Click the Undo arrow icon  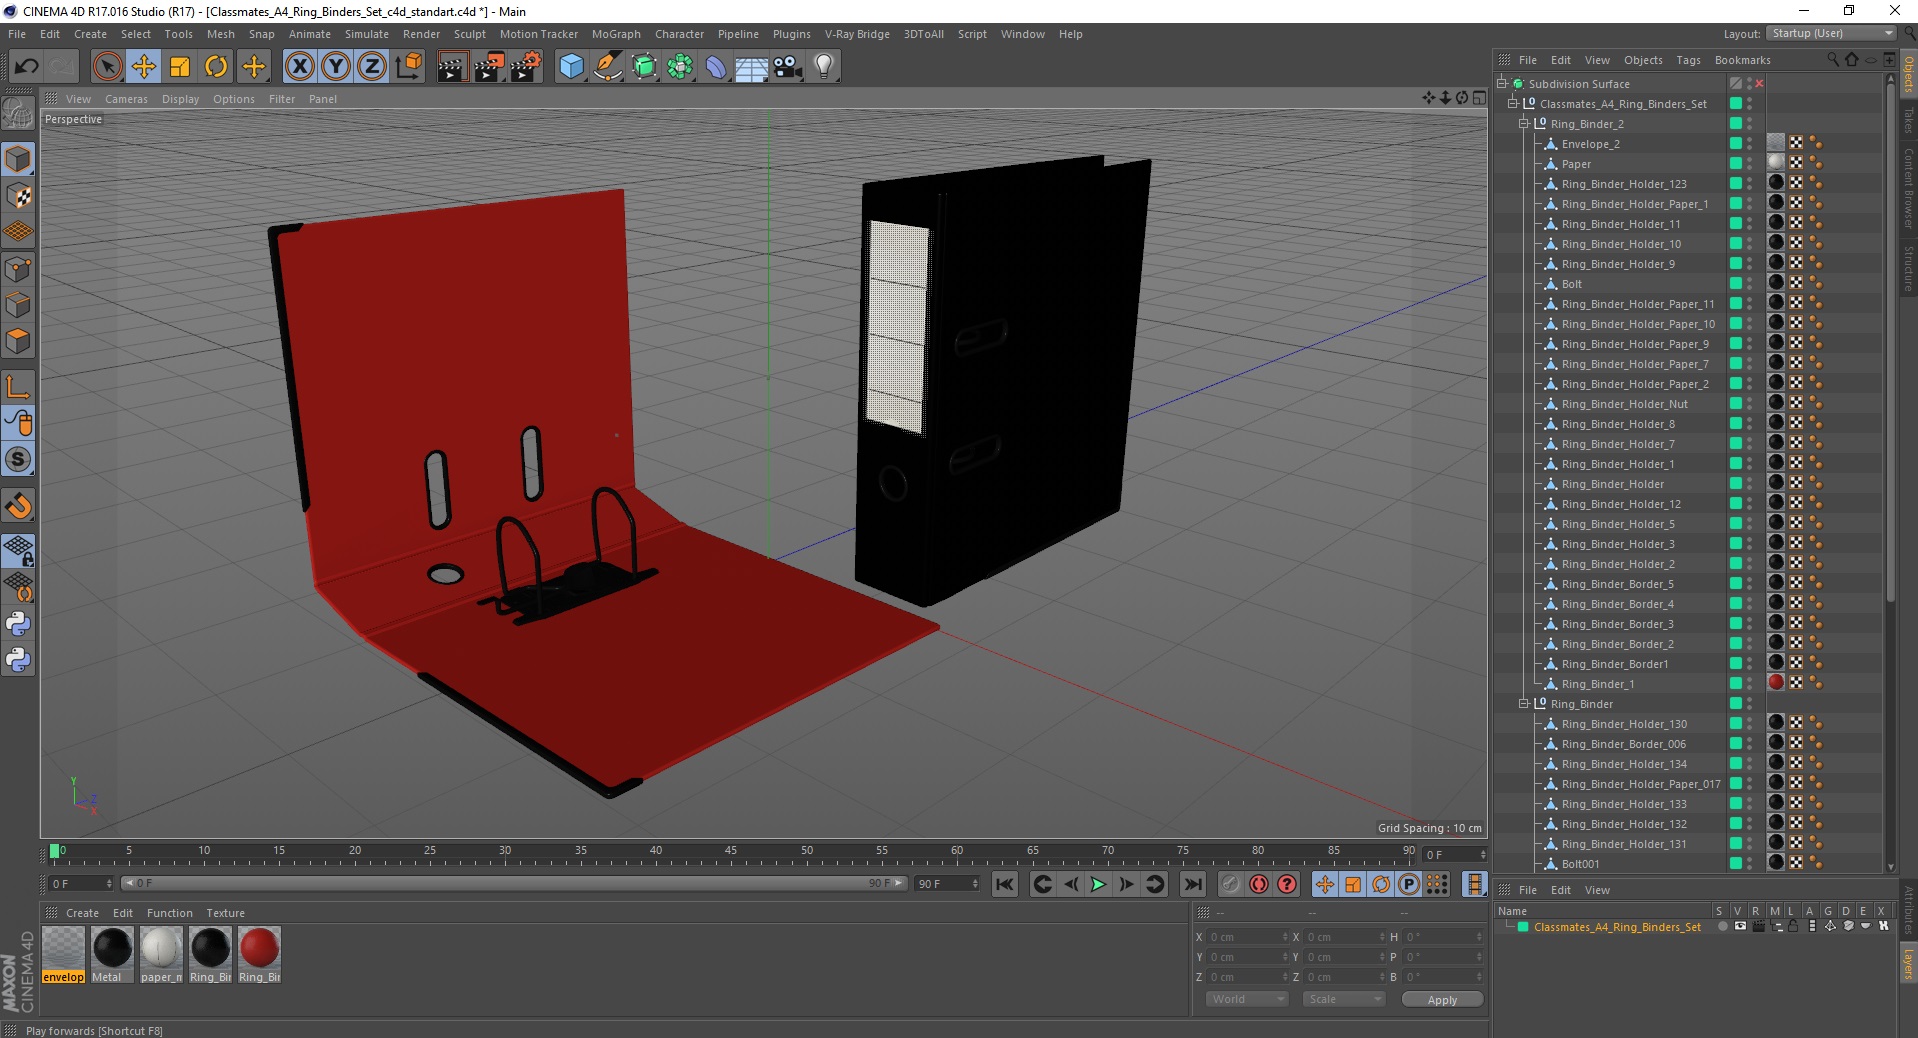tap(27, 67)
